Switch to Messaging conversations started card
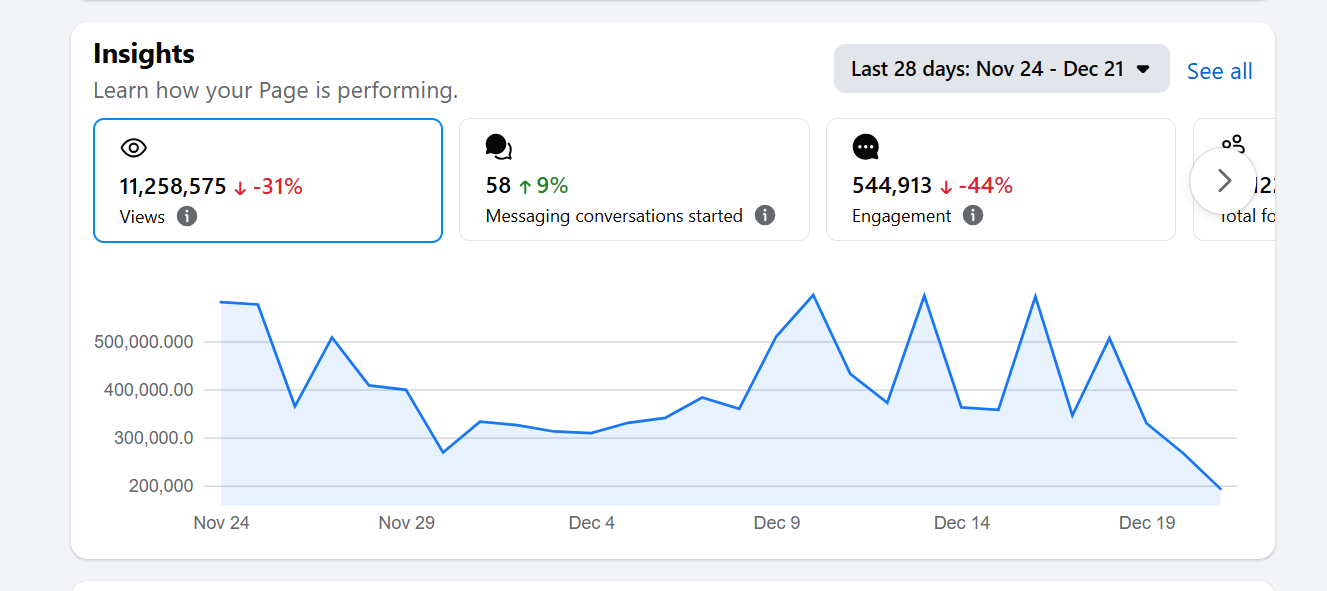 click(634, 180)
